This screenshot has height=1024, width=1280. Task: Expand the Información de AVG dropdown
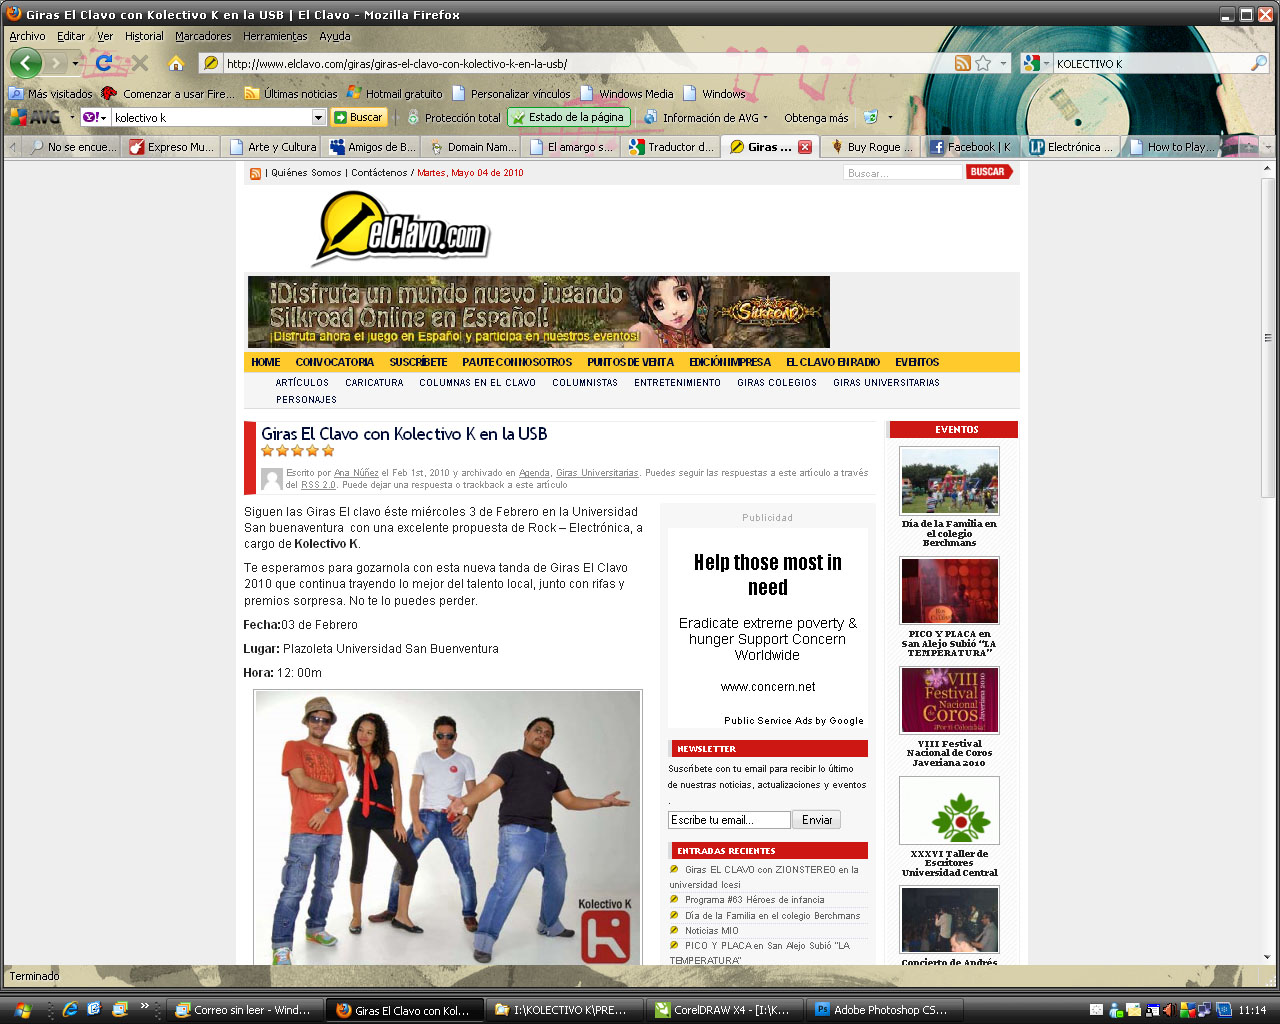[766, 118]
